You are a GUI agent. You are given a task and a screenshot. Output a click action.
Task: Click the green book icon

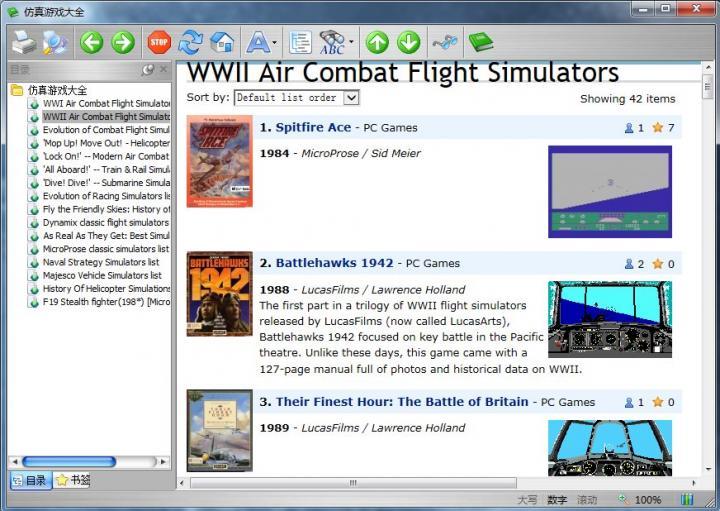coord(481,42)
